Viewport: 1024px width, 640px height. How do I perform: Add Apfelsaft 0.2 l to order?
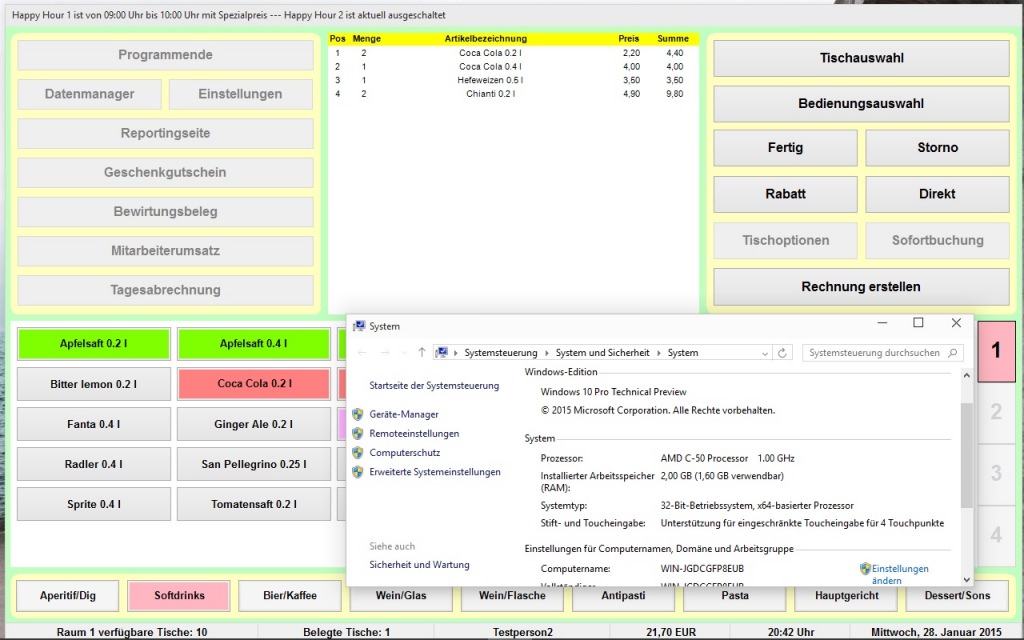pyautogui.click(x=93, y=344)
